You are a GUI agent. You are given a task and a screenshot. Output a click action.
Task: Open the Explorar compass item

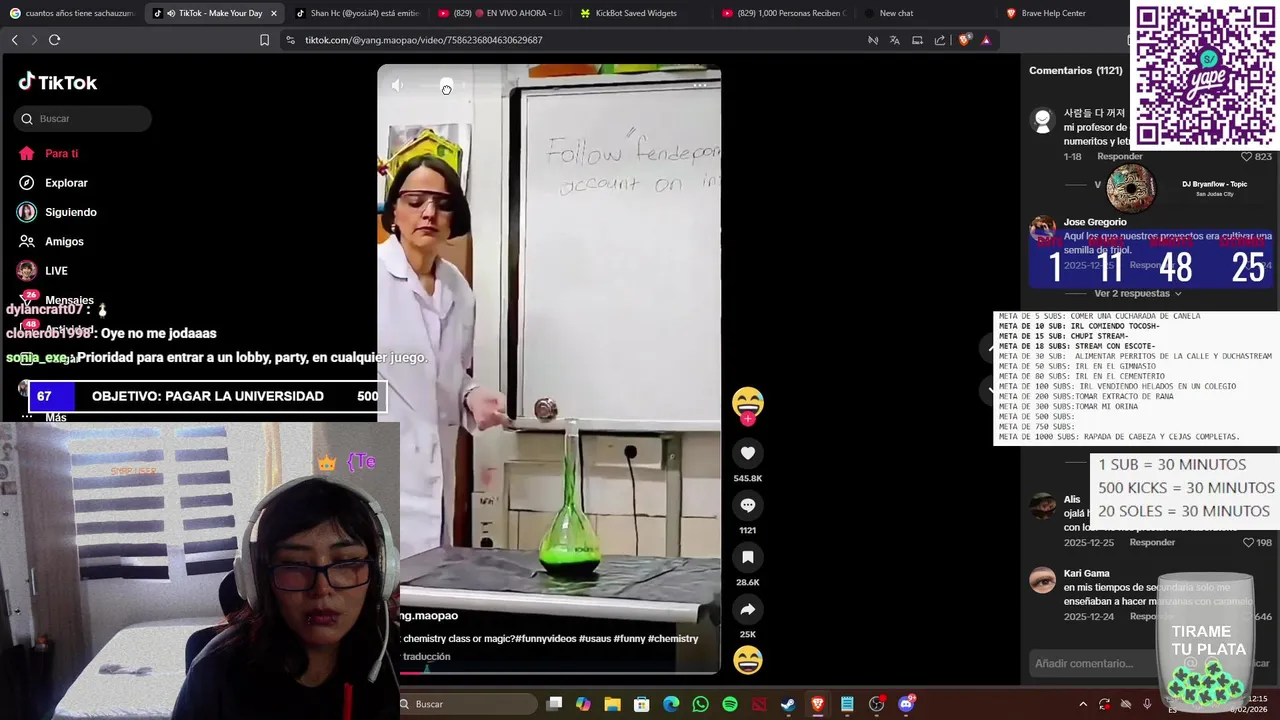click(54, 183)
